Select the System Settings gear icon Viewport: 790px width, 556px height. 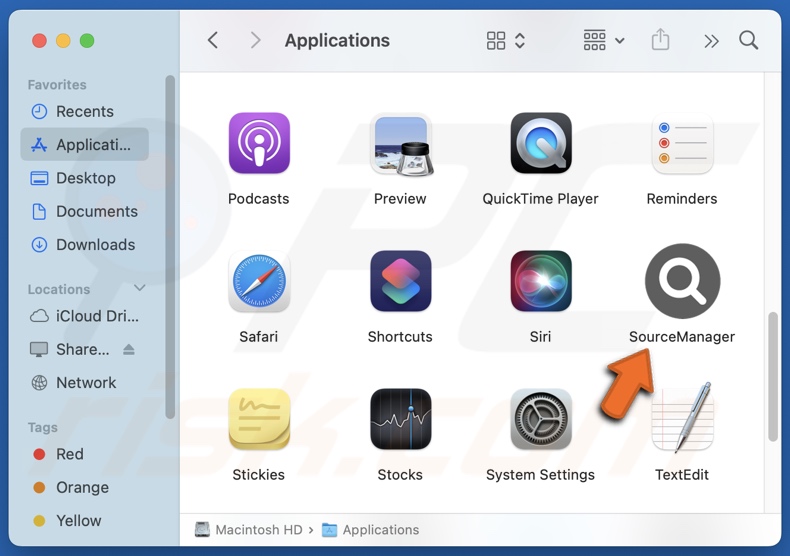click(541, 419)
